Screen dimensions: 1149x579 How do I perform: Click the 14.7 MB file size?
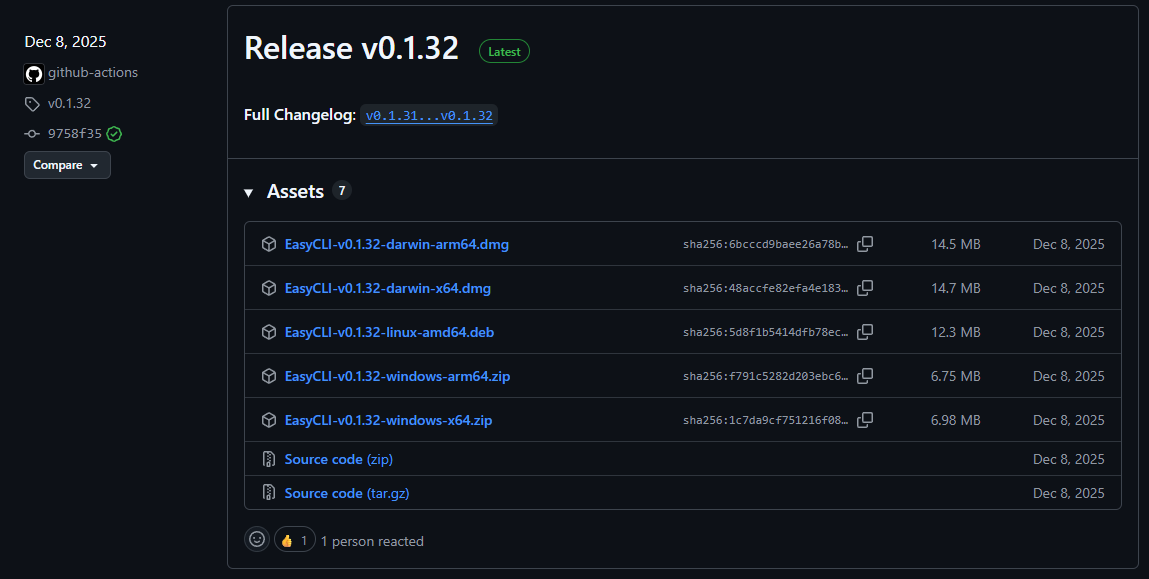click(956, 288)
